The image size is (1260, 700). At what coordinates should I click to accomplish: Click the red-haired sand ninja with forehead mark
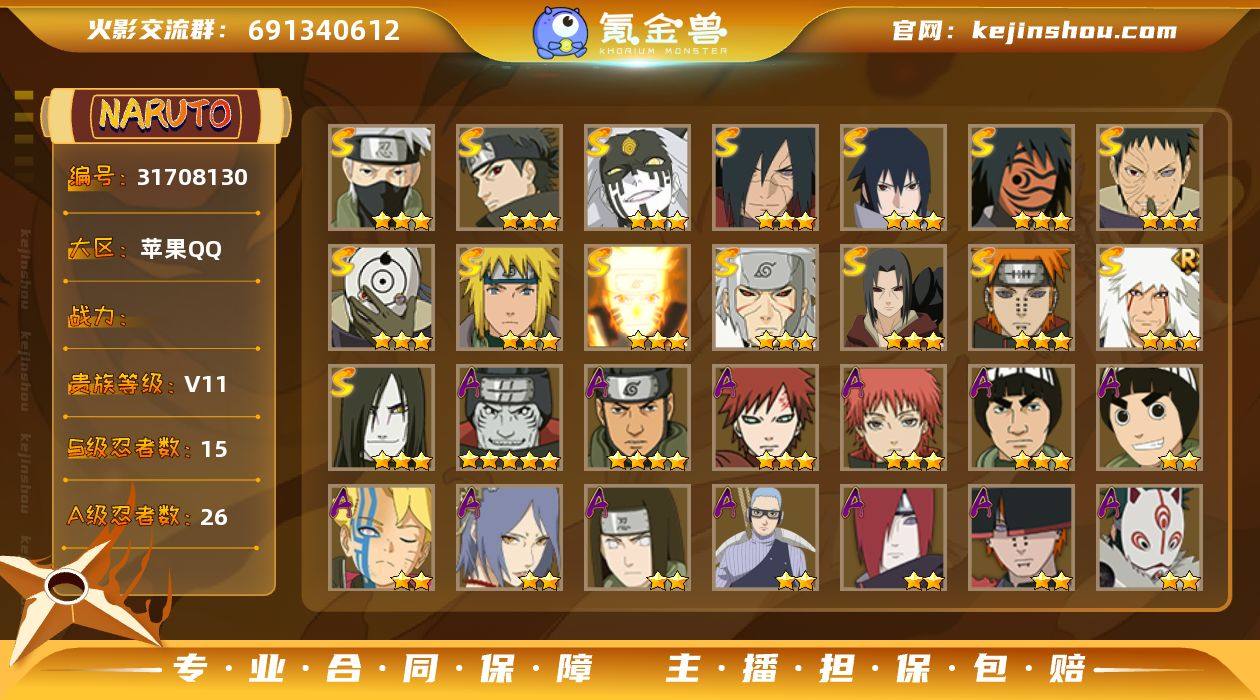coord(765,418)
